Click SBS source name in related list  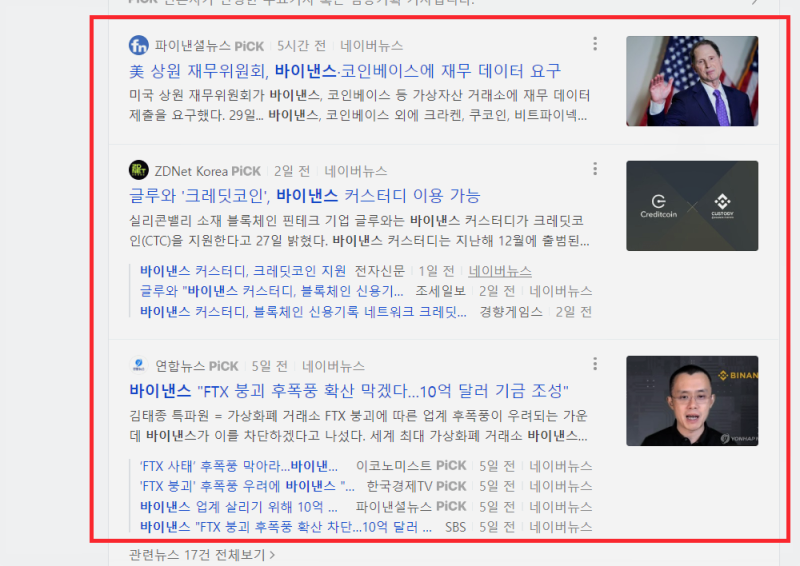click(x=456, y=527)
